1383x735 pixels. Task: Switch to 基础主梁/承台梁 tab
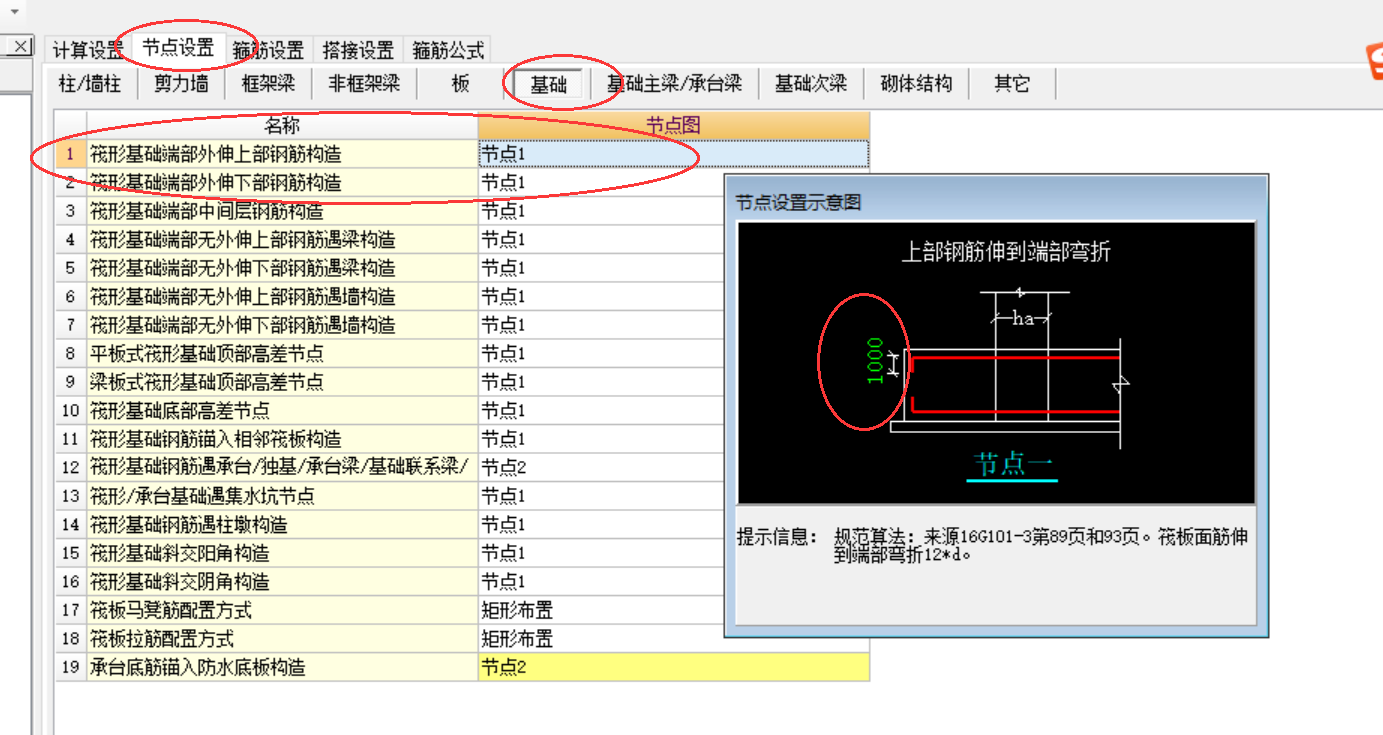pos(674,84)
